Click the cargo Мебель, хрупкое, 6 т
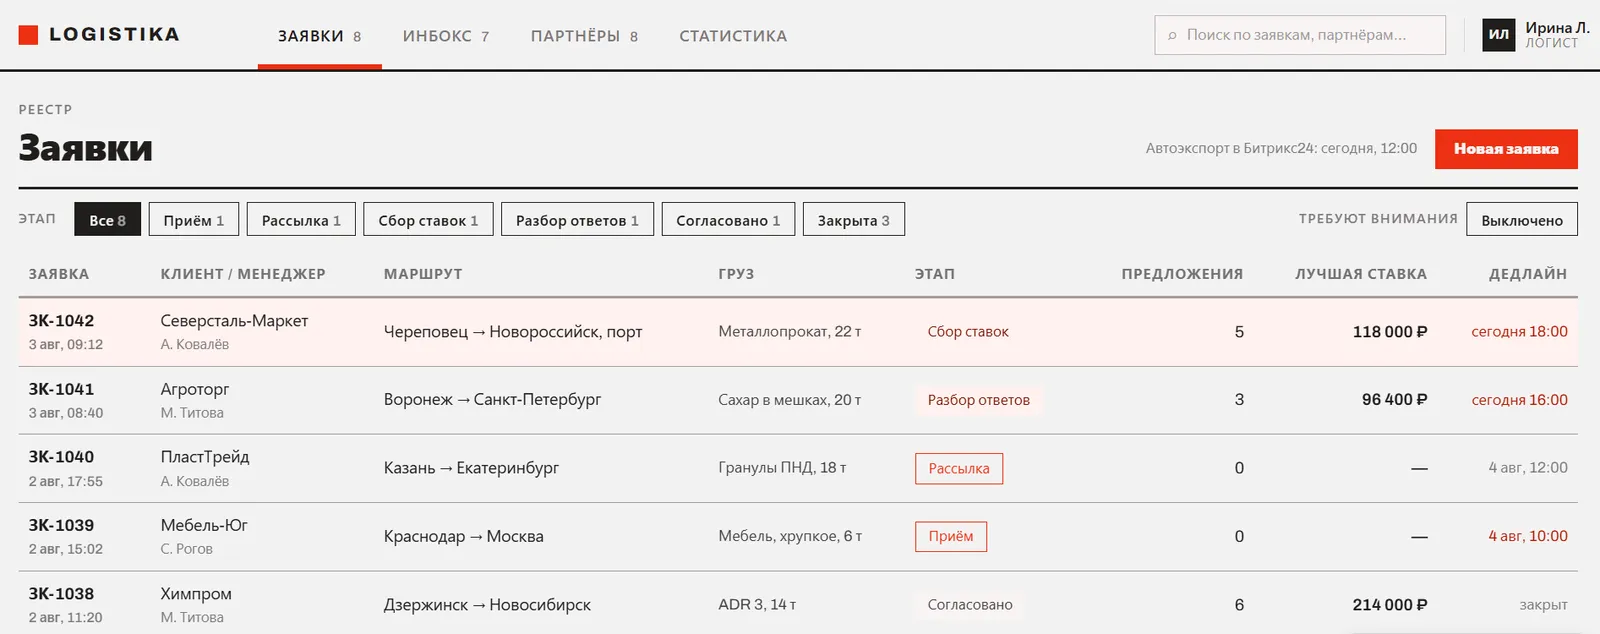Viewport: 1600px width, 634px height. [x=790, y=537]
